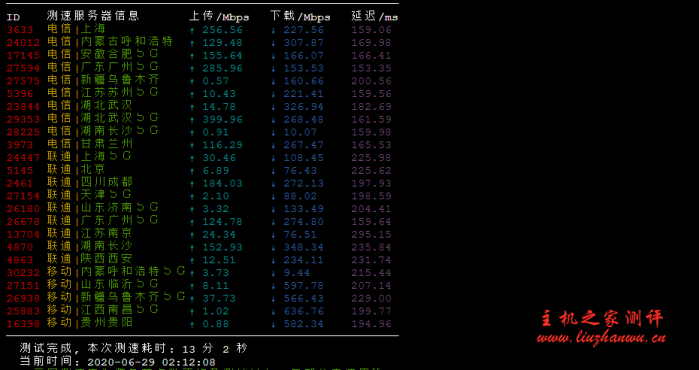The image size is (699, 370).
Task: Click server name "江苏南京"
Action: (x=107, y=233)
